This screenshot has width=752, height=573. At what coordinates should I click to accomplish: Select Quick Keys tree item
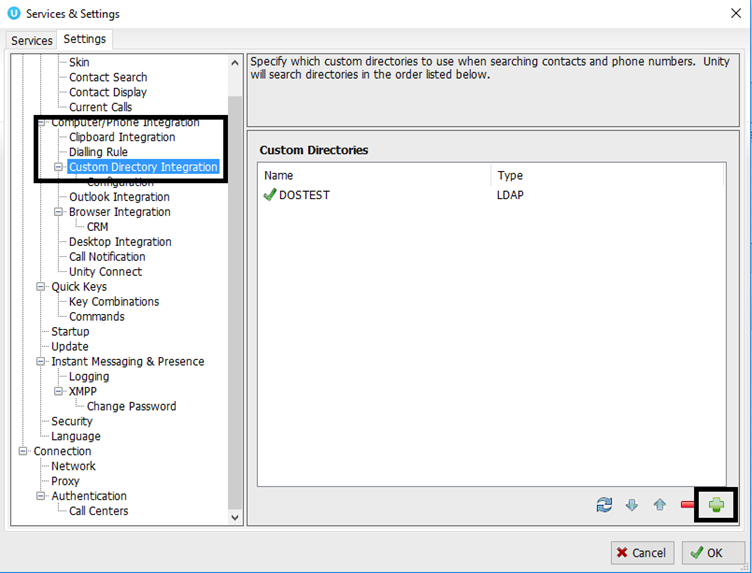(79, 286)
